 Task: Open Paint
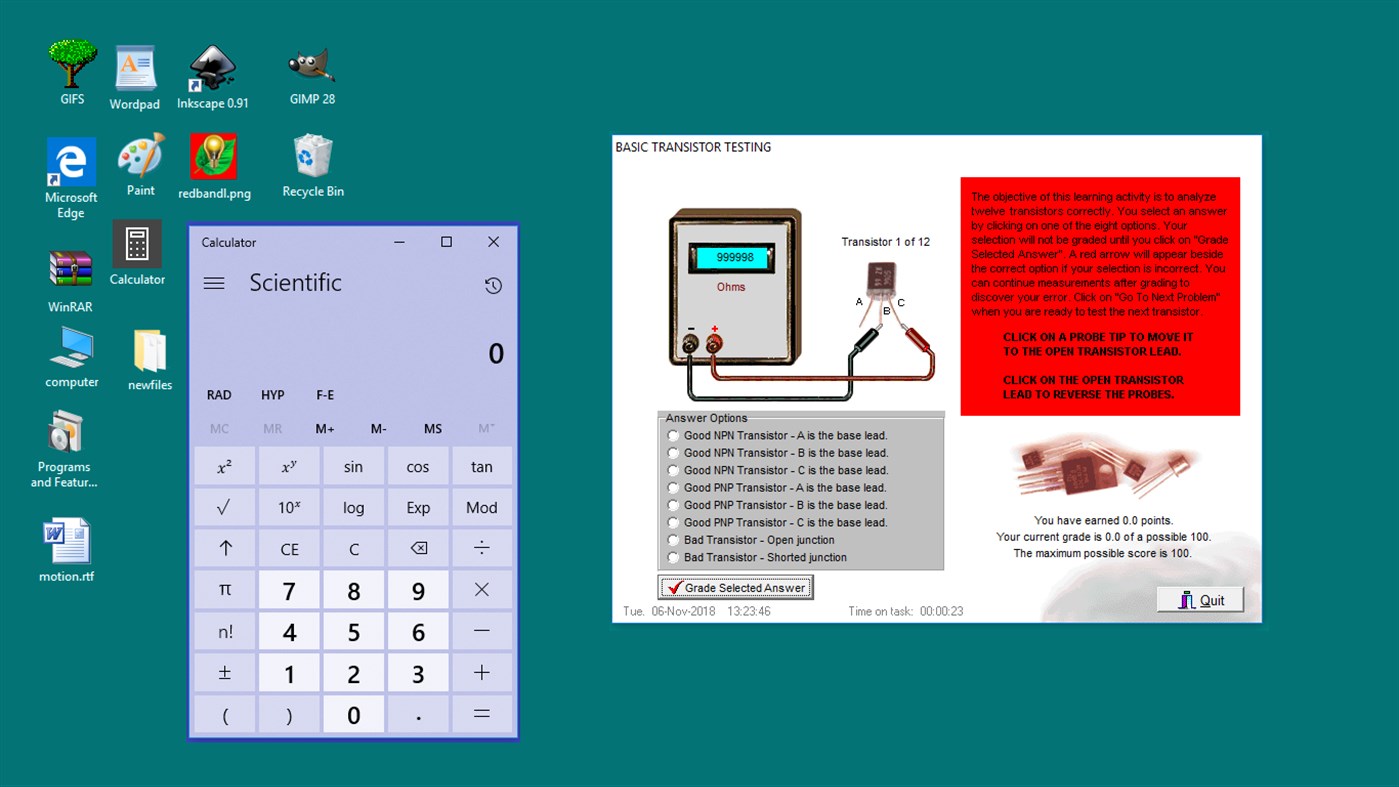(140, 155)
